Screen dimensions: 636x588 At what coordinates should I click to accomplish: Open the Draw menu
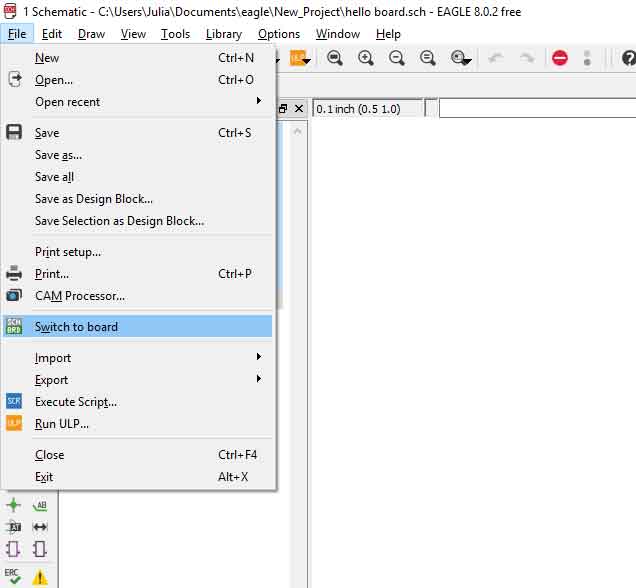tap(91, 34)
